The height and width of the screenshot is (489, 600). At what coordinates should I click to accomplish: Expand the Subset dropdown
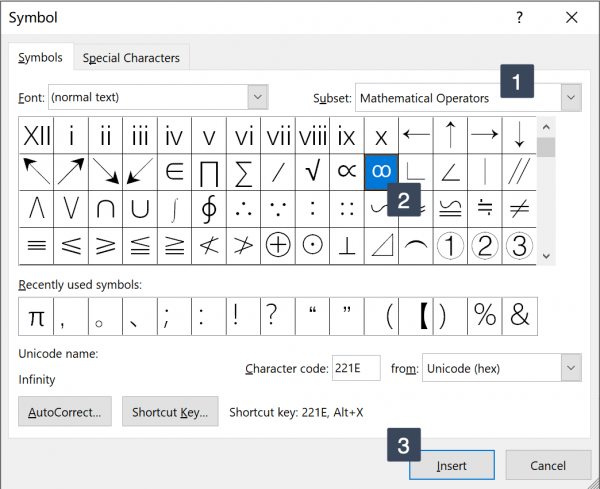[x=571, y=98]
